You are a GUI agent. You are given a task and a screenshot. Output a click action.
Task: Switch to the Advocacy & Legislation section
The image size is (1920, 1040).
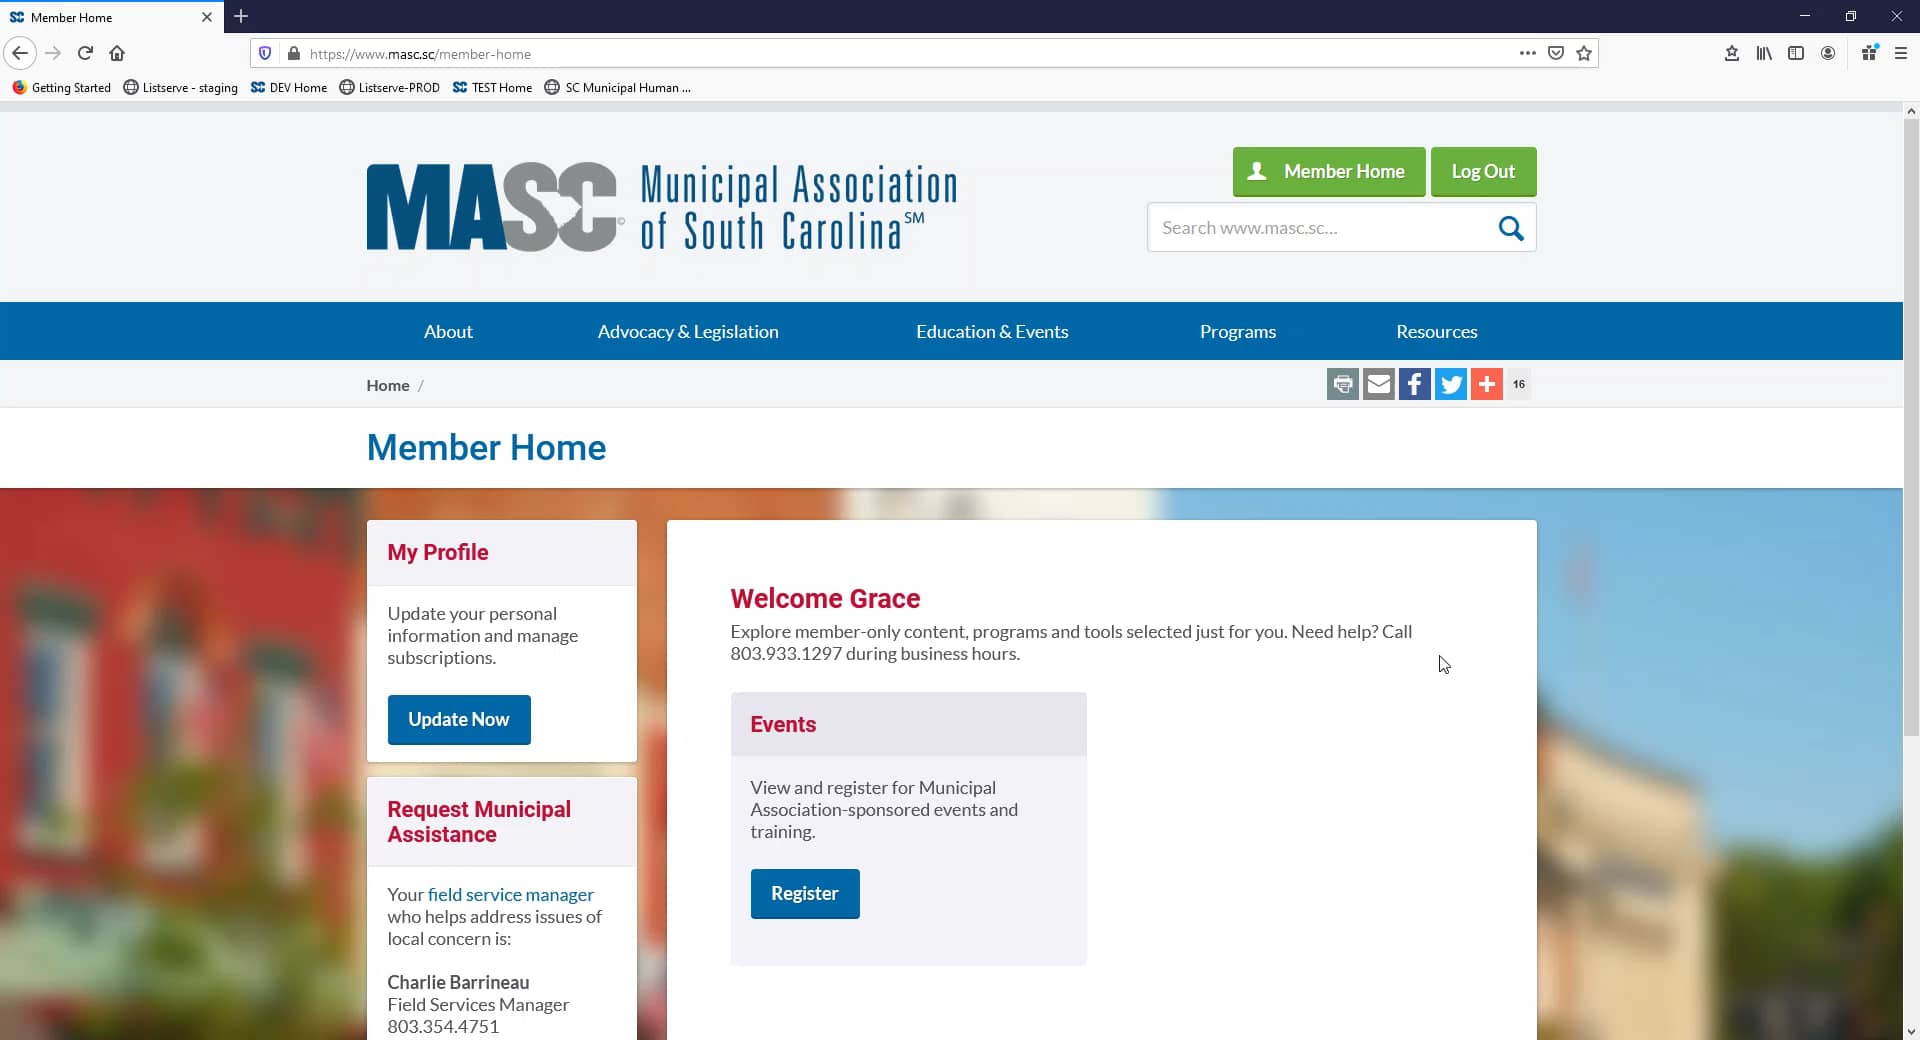(x=687, y=331)
